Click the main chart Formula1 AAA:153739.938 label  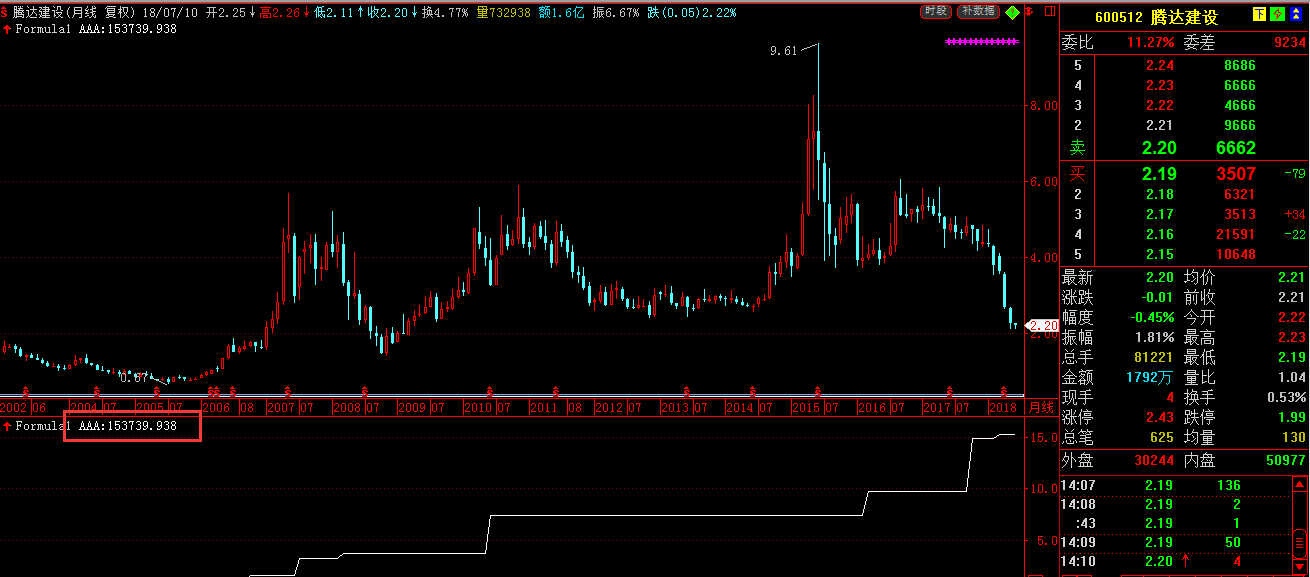(96, 29)
